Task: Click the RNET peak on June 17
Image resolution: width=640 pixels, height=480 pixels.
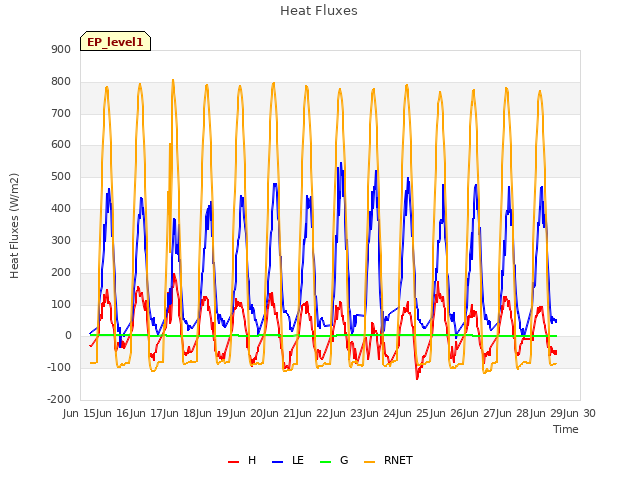Action: tap(173, 80)
